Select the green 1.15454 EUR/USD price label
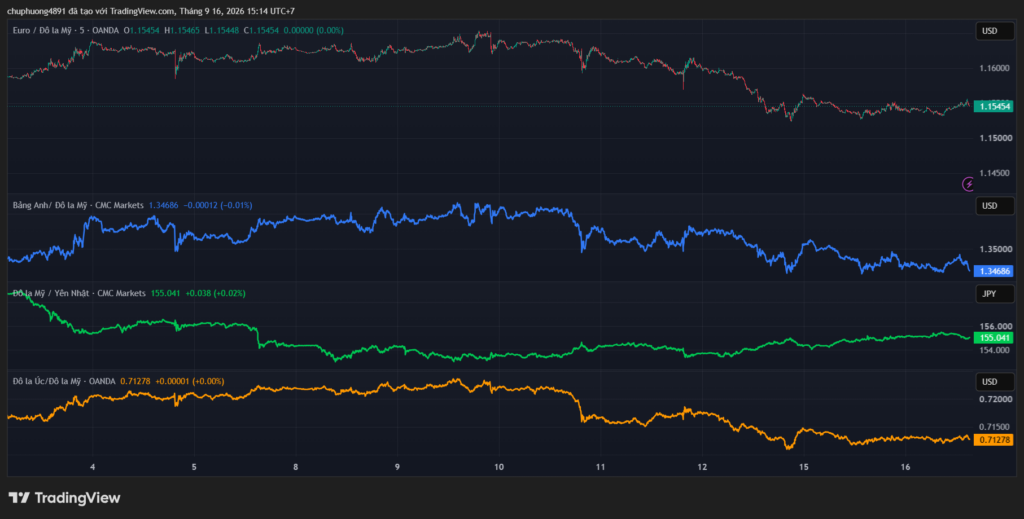 (993, 106)
